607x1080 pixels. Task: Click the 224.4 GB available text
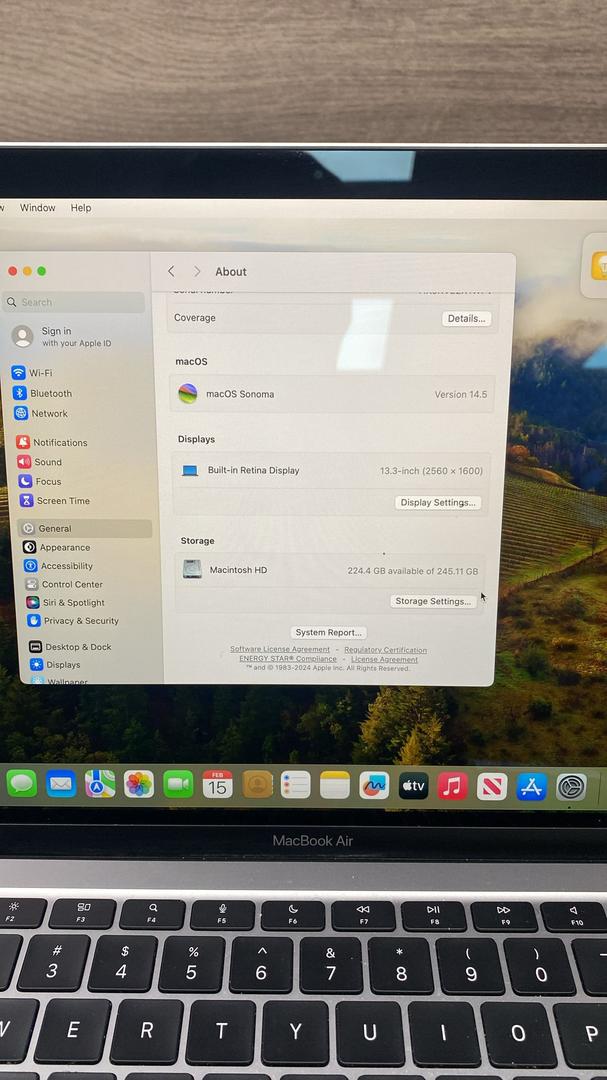coord(413,571)
